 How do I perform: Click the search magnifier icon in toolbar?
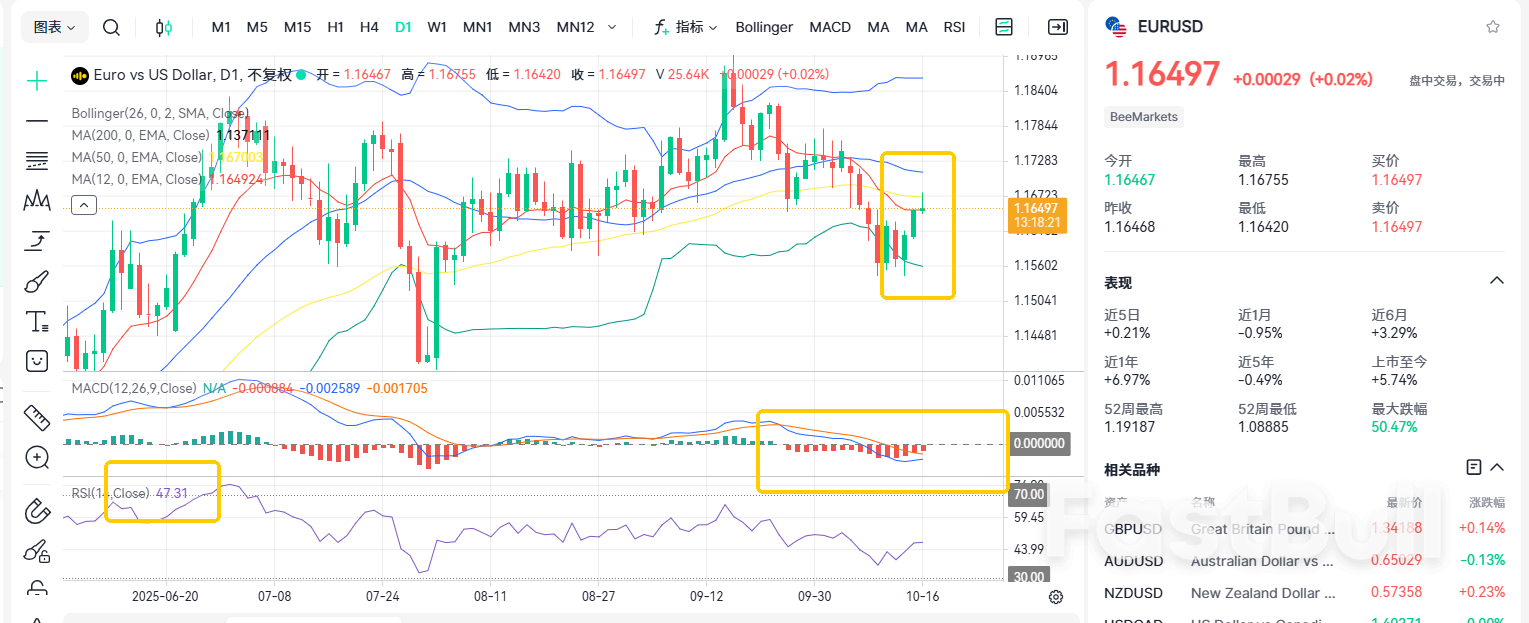pos(112,27)
